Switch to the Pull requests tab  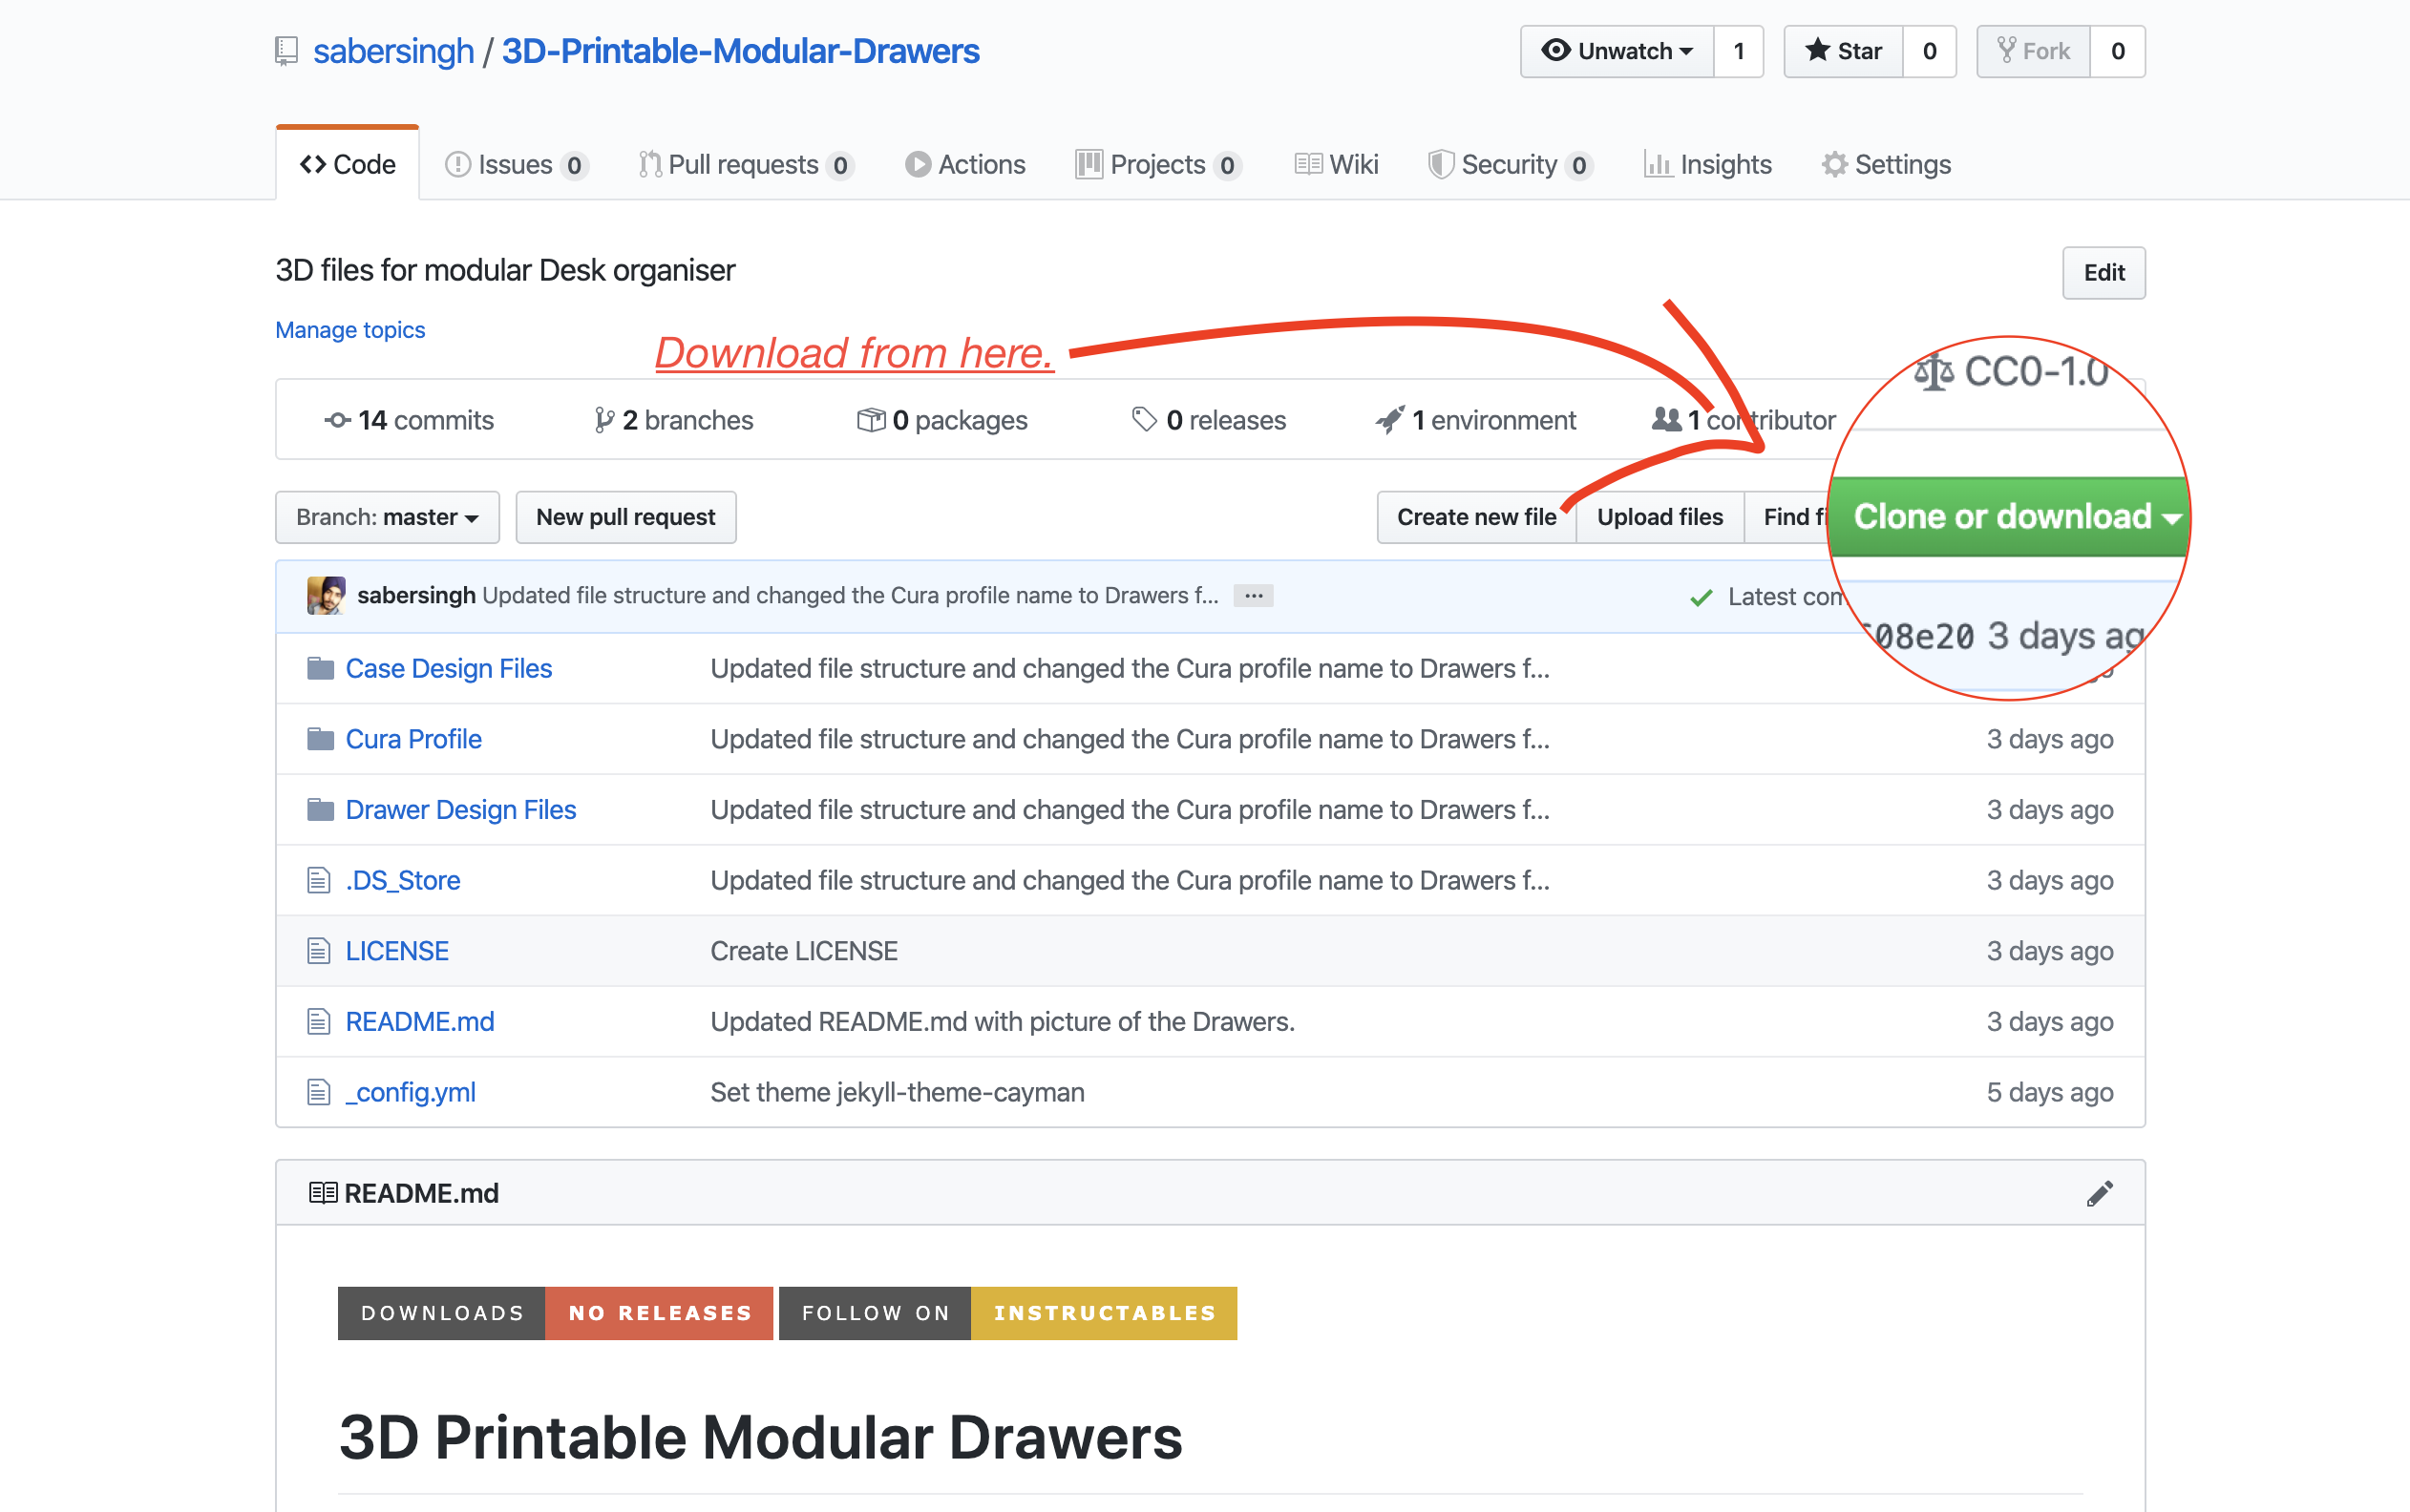745,164
